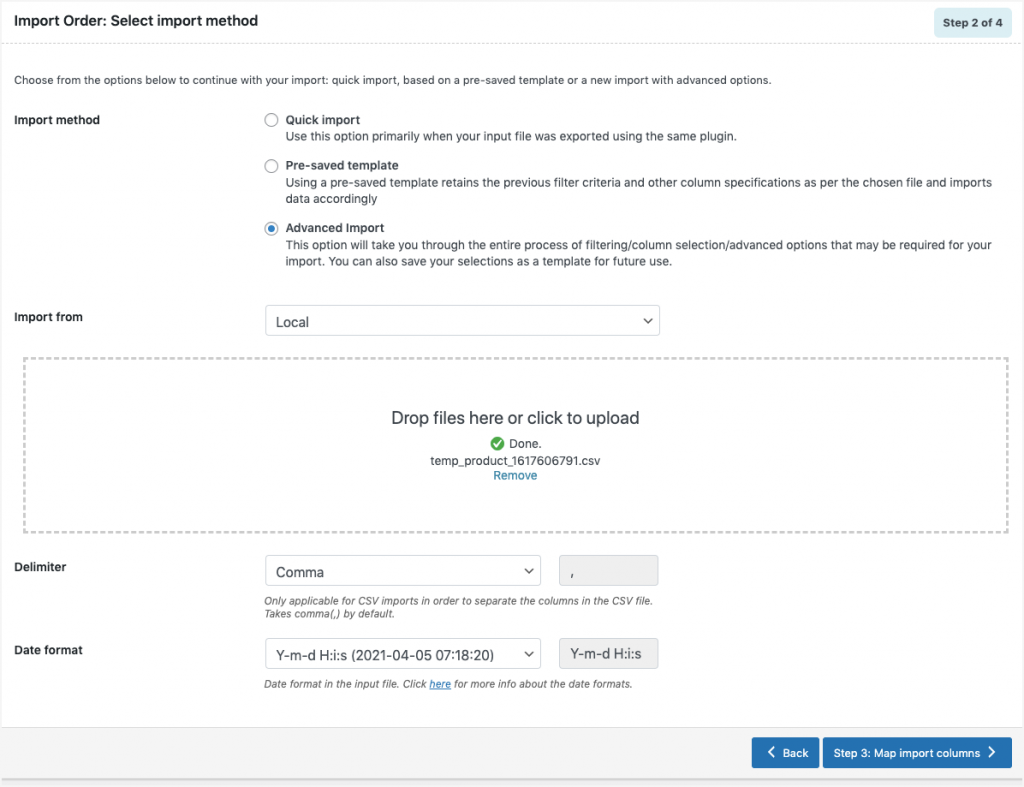Click the Y-m-d H:i:s format text field
This screenshot has height=787, width=1024.
click(x=608, y=655)
